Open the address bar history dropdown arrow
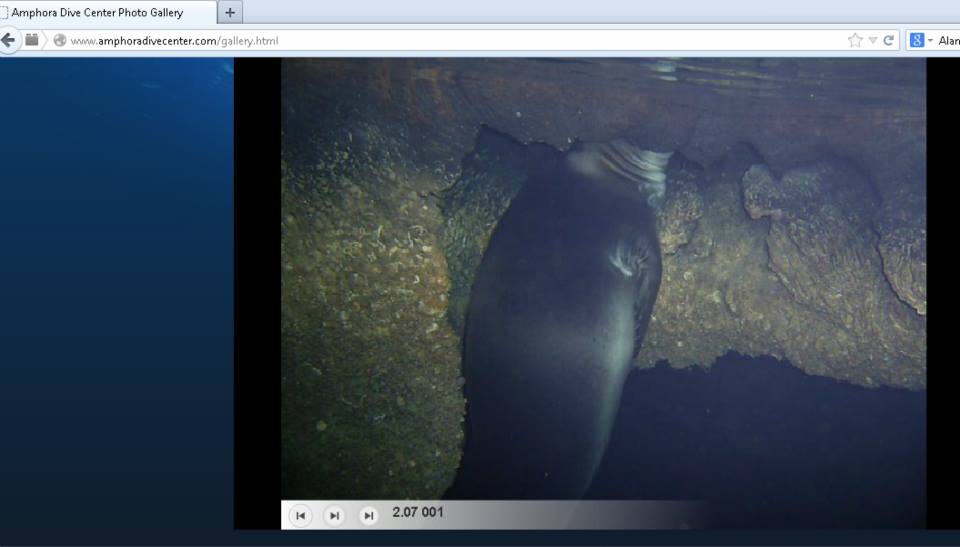This screenshot has width=960, height=547. pyautogui.click(x=873, y=41)
